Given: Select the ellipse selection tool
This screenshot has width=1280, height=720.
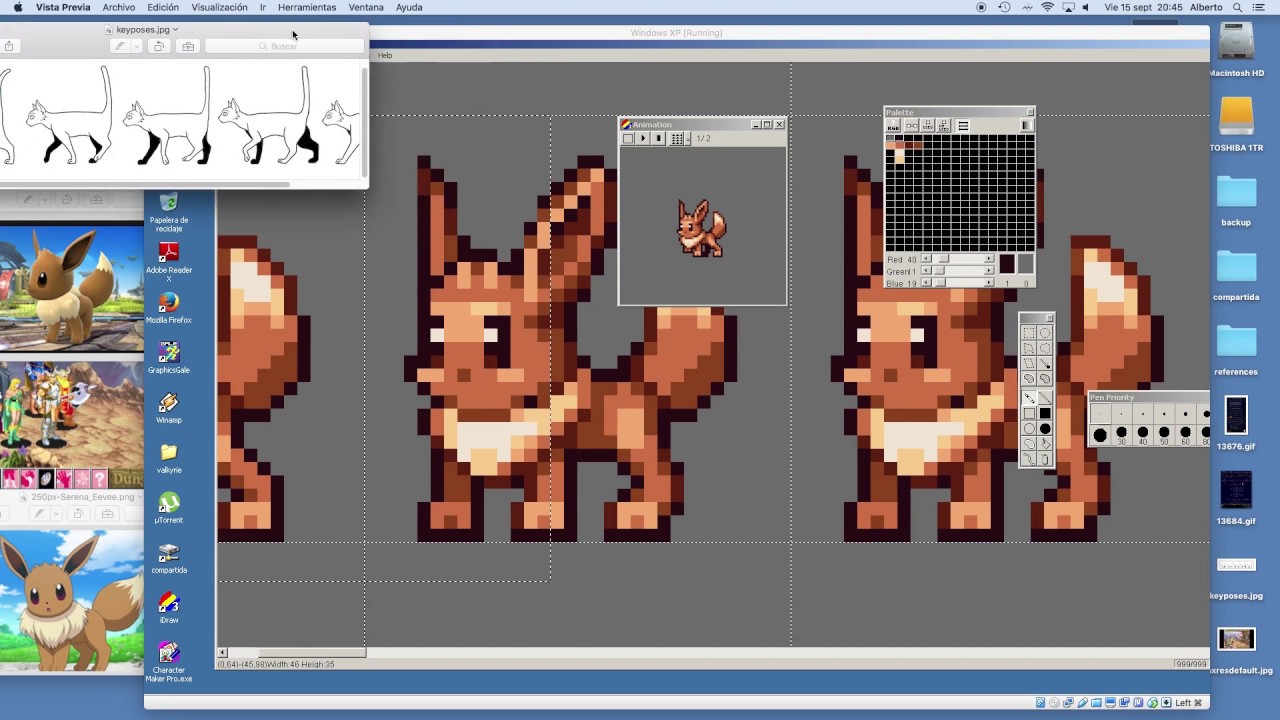Looking at the screenshot, I should [1045, 332].
